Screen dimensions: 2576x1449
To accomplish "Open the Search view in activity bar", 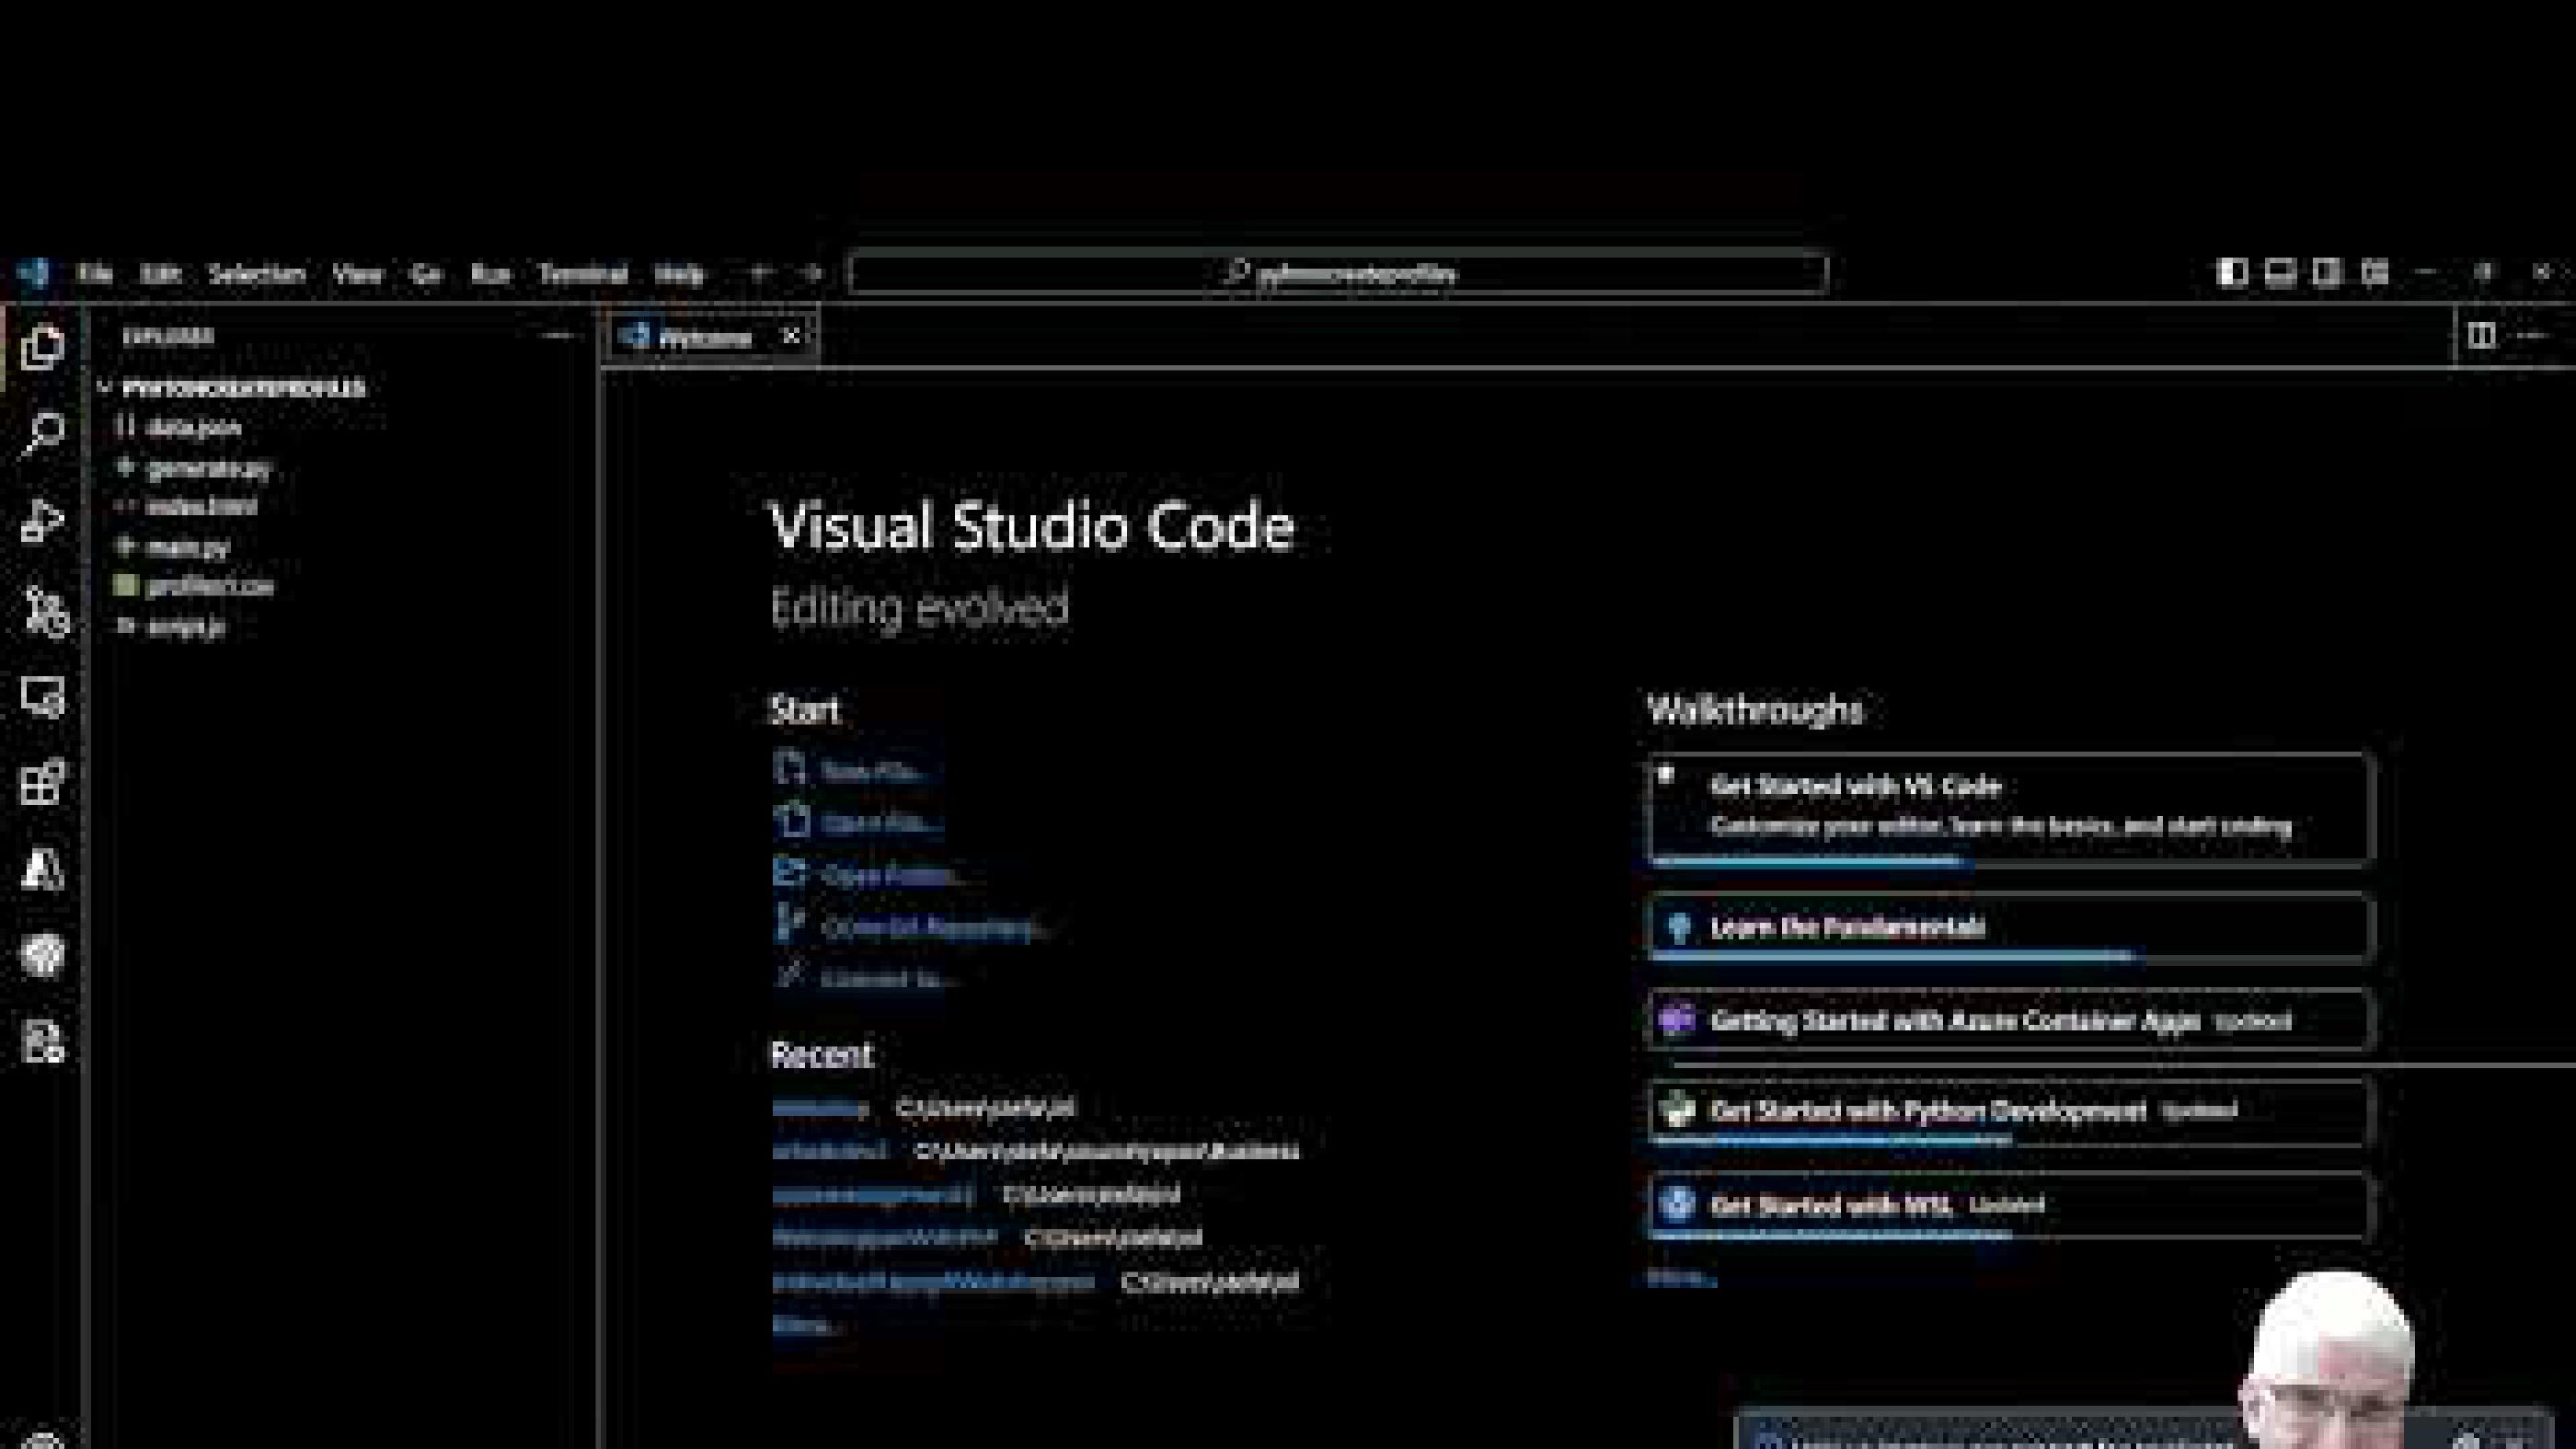I will pyautogui.click(x=42, y=434).
